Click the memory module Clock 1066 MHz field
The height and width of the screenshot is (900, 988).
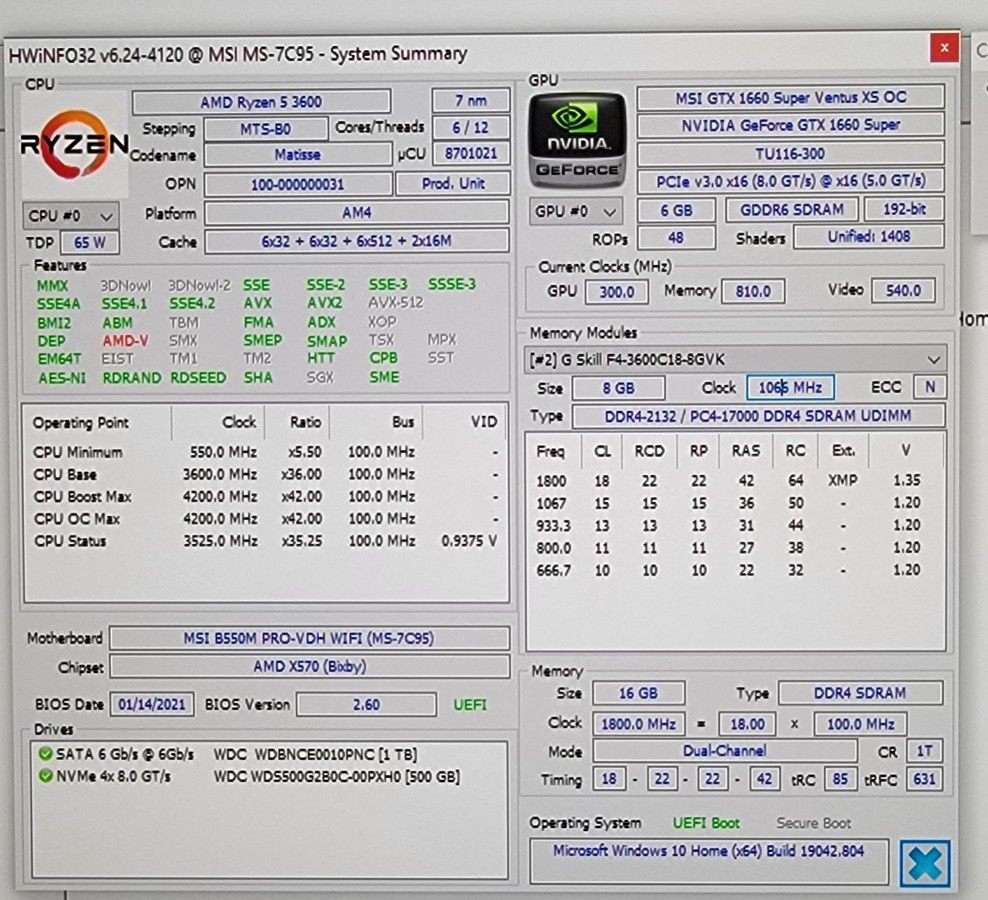coord(790,387)
